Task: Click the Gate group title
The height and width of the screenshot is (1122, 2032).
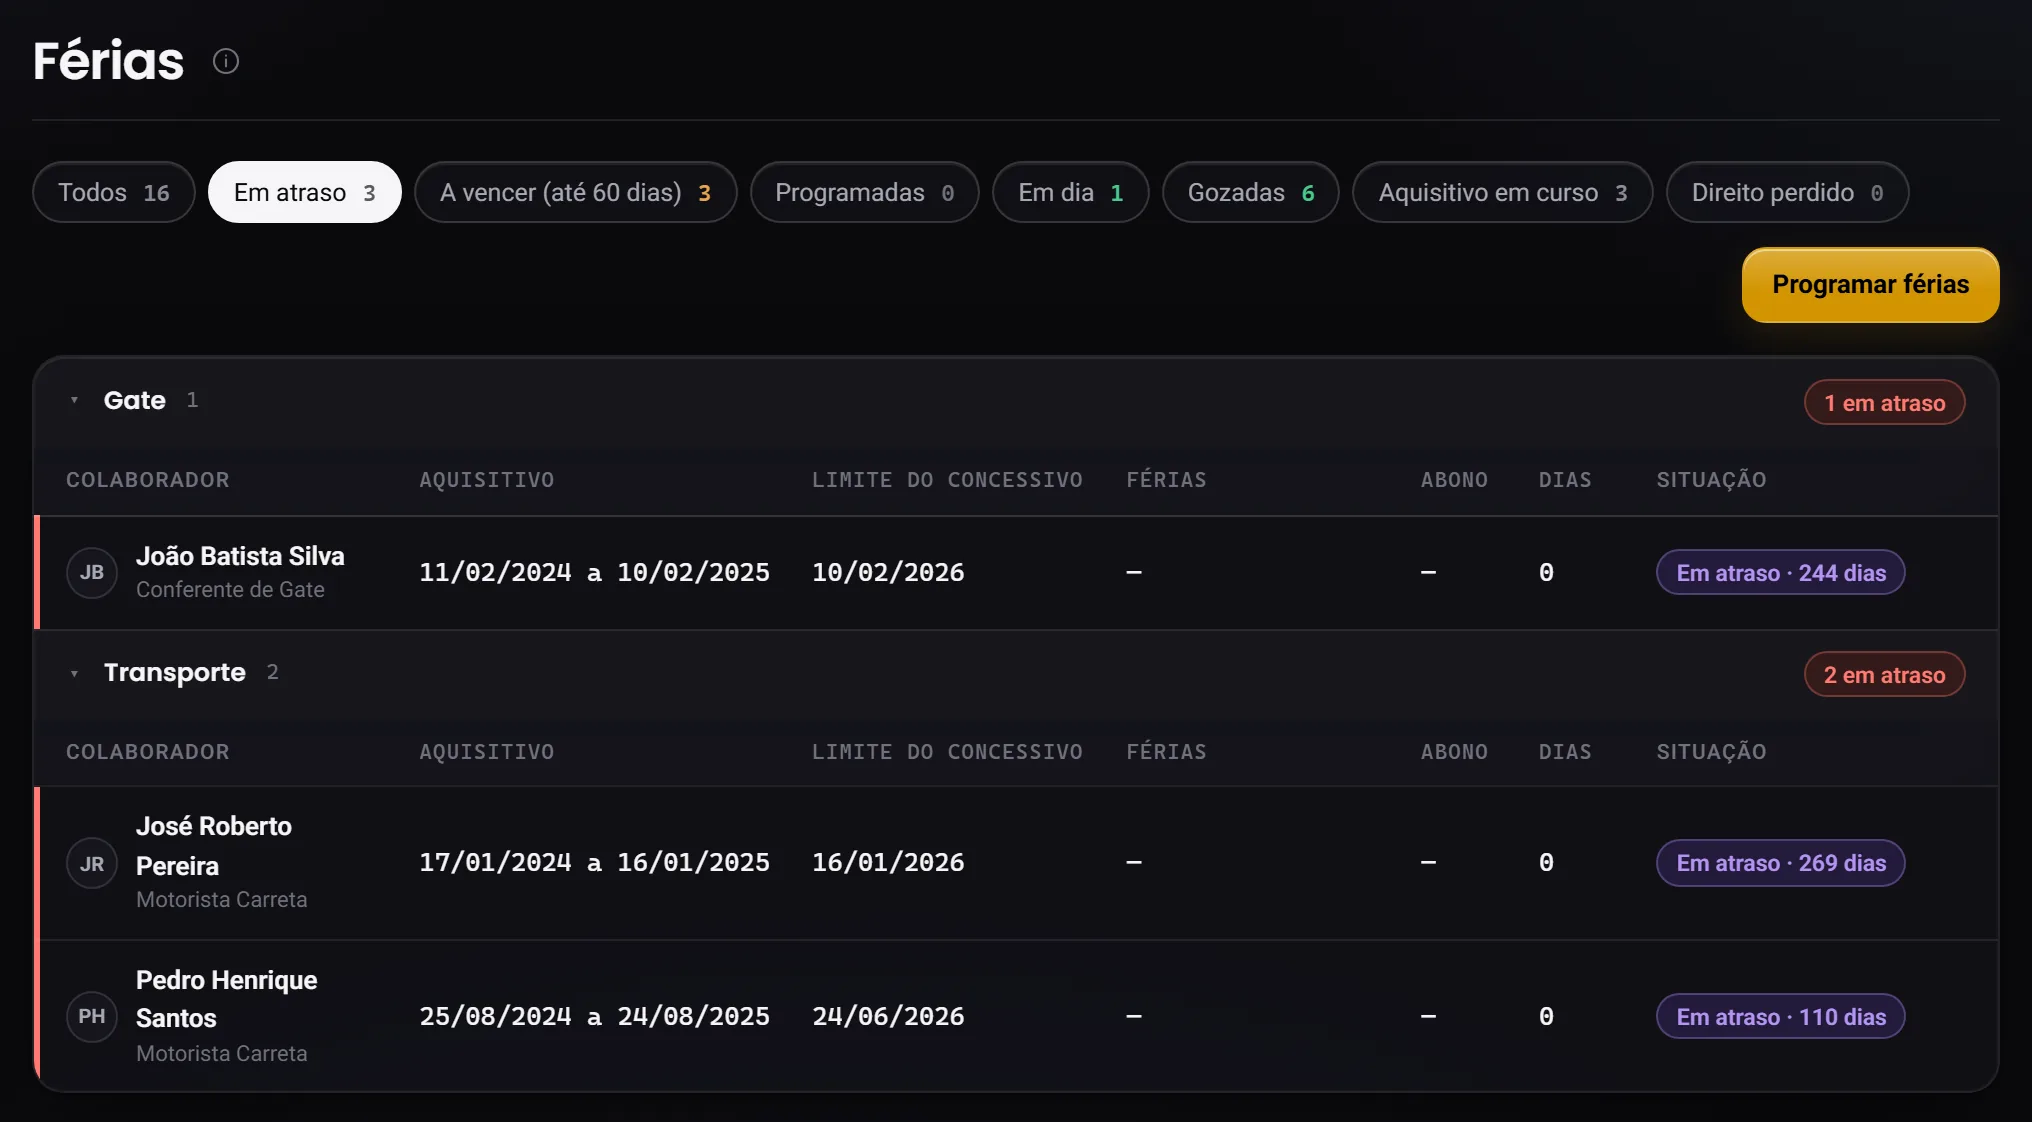Action: pyautogui.click(x=135, y=400)
